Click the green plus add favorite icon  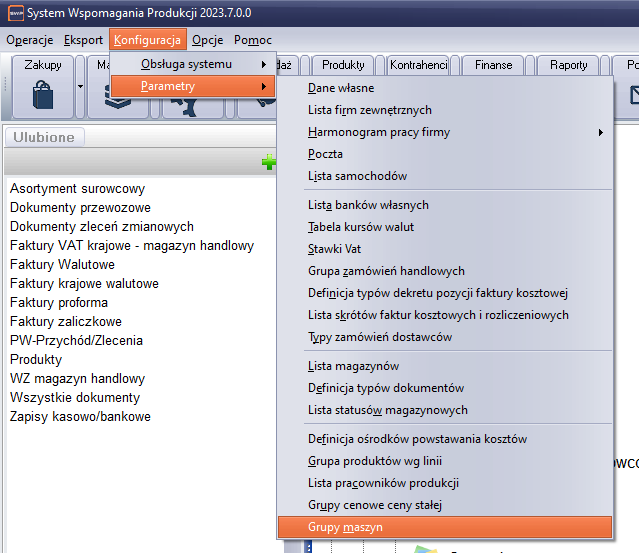[x=268, y=163]
